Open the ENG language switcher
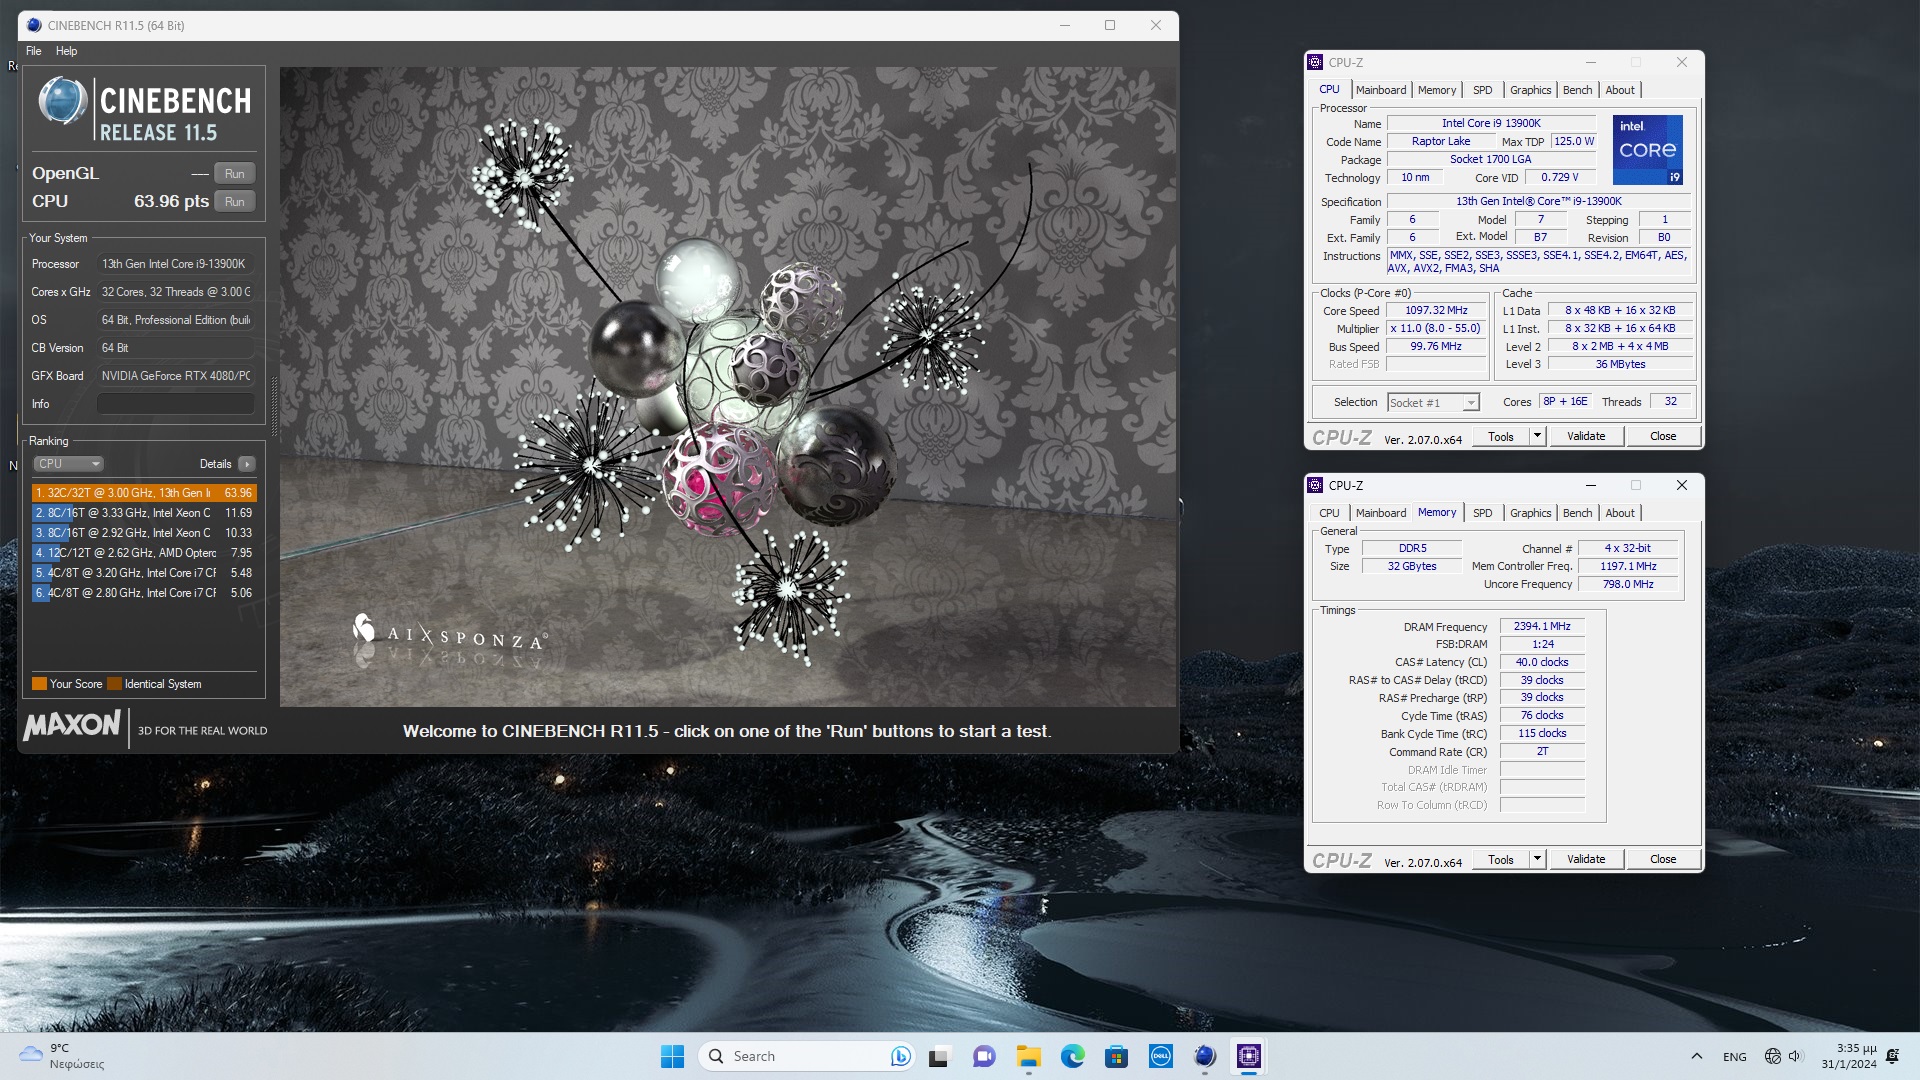1920x1080 pixels. (x=1735, y=1056)
